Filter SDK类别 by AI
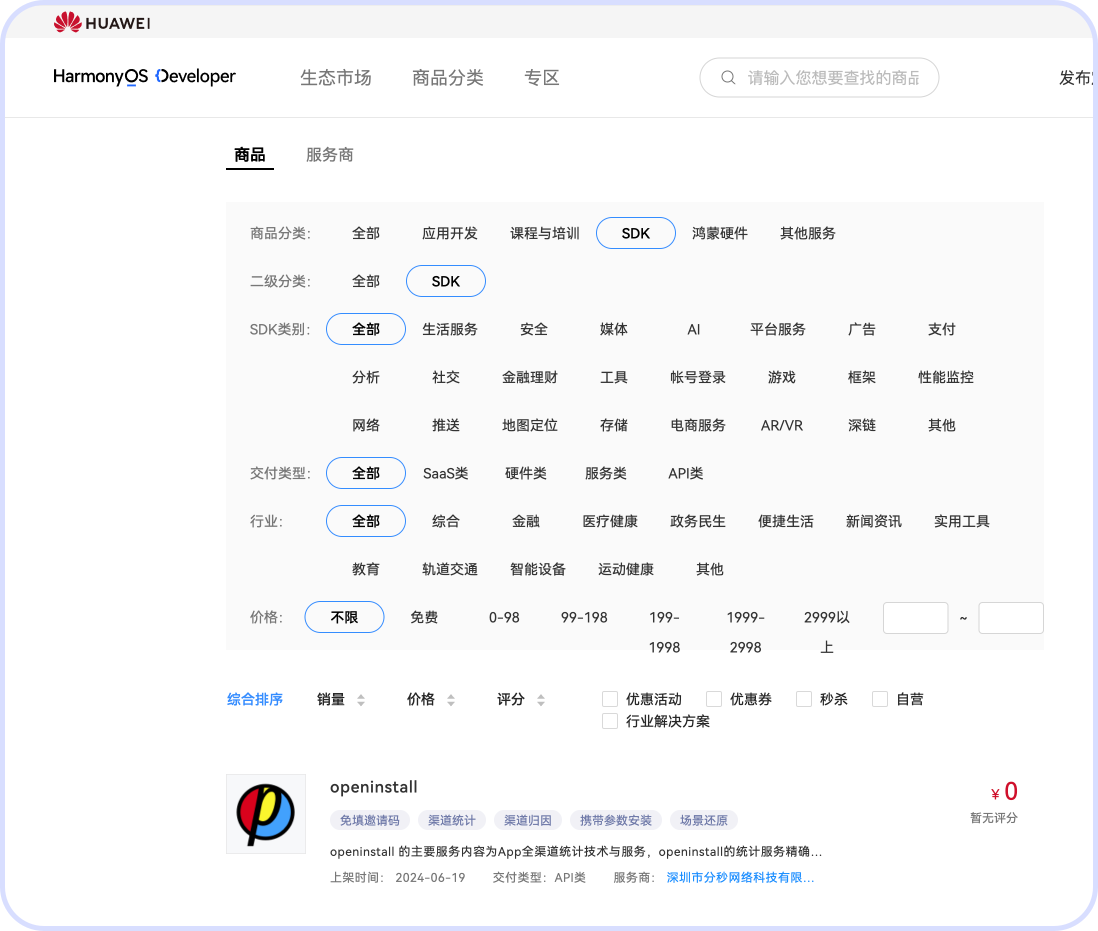This screenshot has width=1098, height=931. (x=694, y=329)
